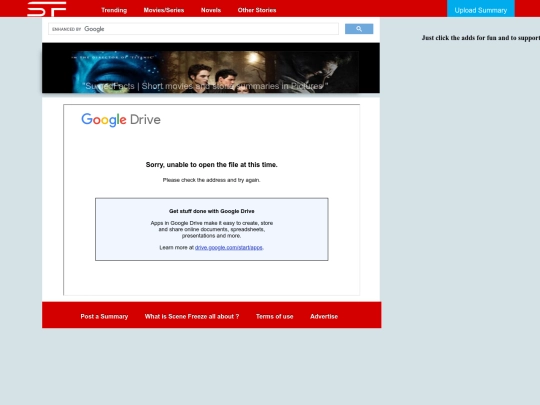Click the Upload Summary button
The width and height of the screenshot is (540, 405).
coord(480,9)
